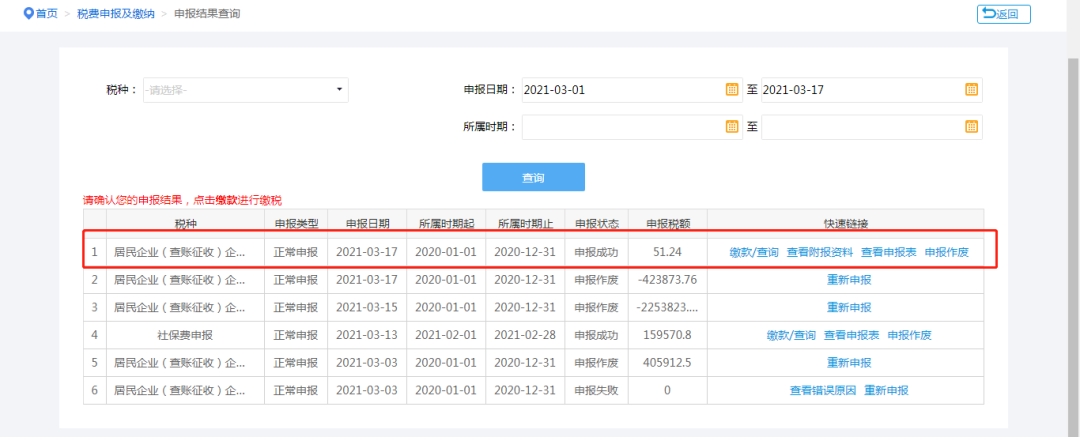Click the amount 159570.8
The width and height of the screenshot is (1080, 437).
(x=667, y=336)
